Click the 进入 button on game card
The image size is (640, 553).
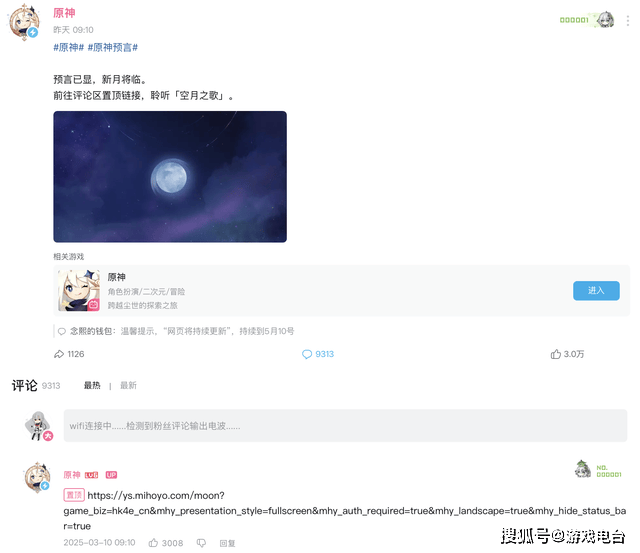596,291
